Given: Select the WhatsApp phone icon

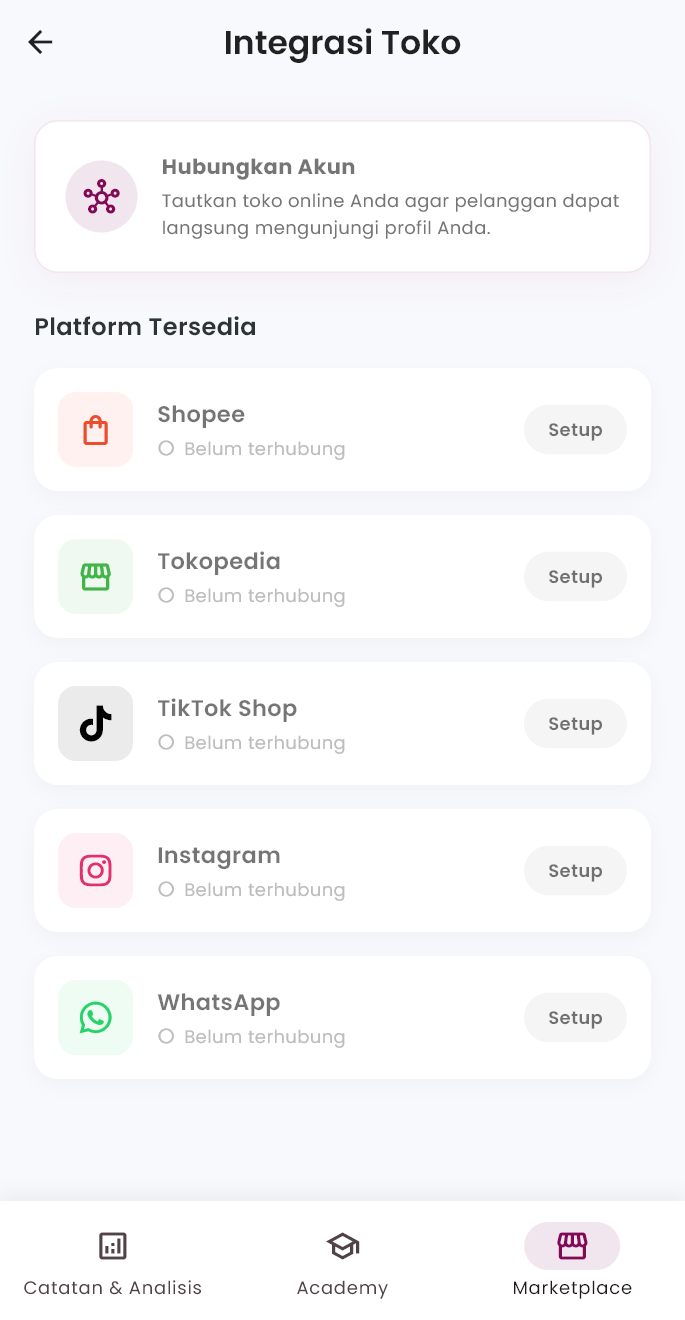Looking at the screenshot, I should tap(95, 1017).
